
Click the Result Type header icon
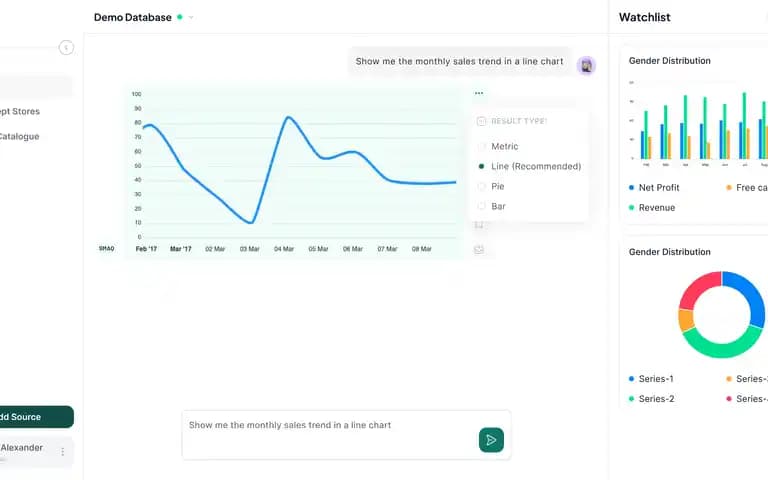481,121
